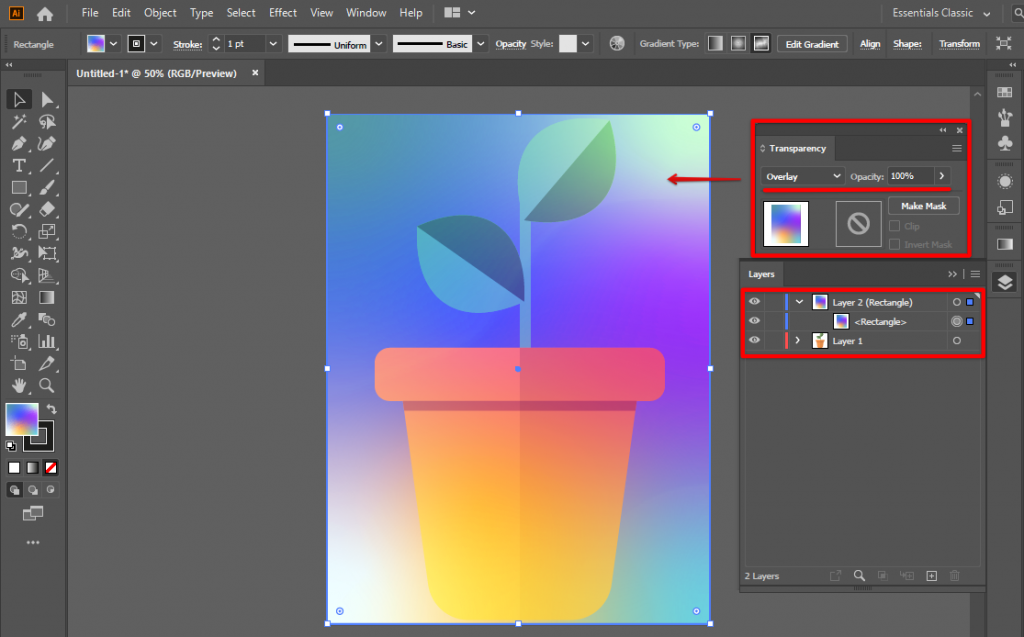Expand Layer 1 in the Layers panel

click(x=797, y=340)
